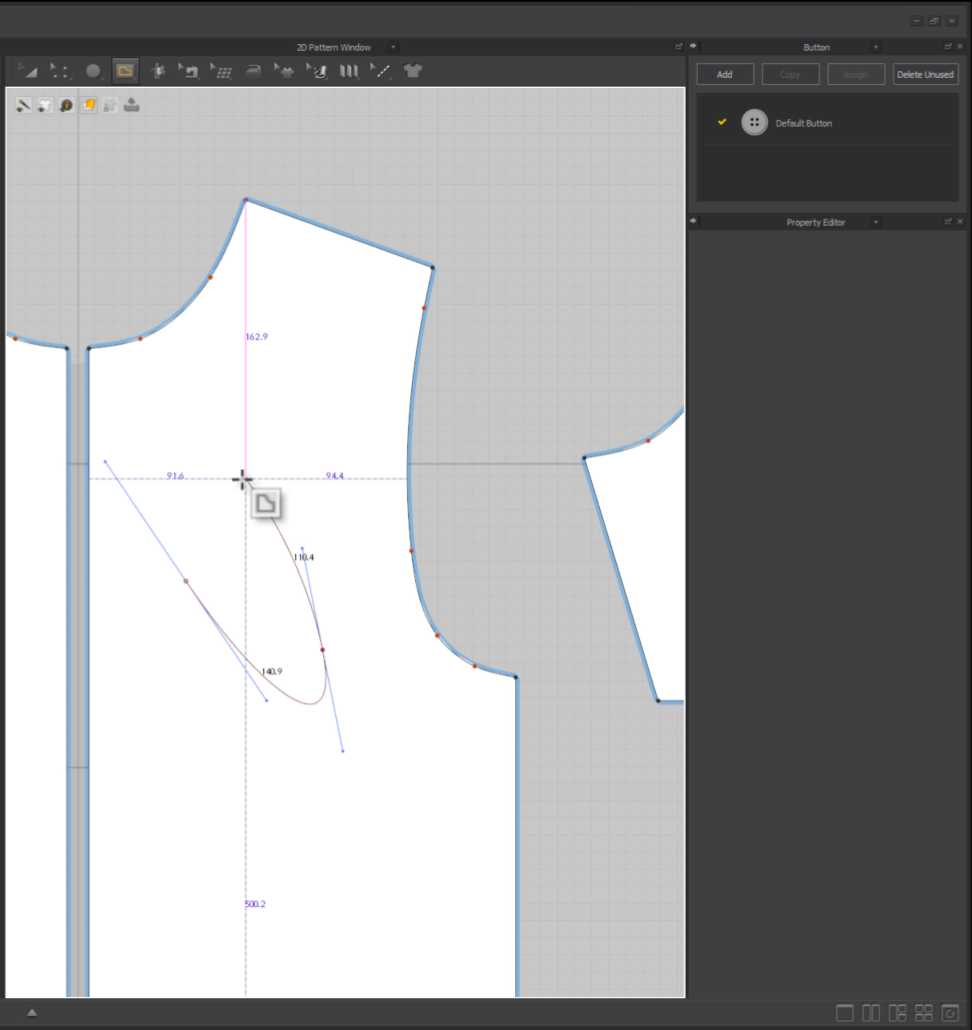The height and width of the screenshot is (1030, 972).
Task: Activate the Edit Pattern tool
Action: 60,71
